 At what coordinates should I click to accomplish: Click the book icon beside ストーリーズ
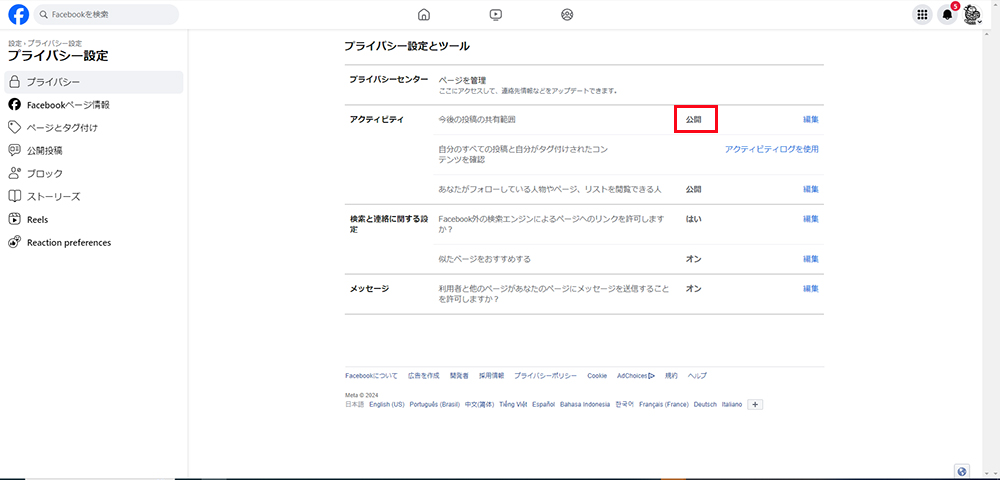15,196
